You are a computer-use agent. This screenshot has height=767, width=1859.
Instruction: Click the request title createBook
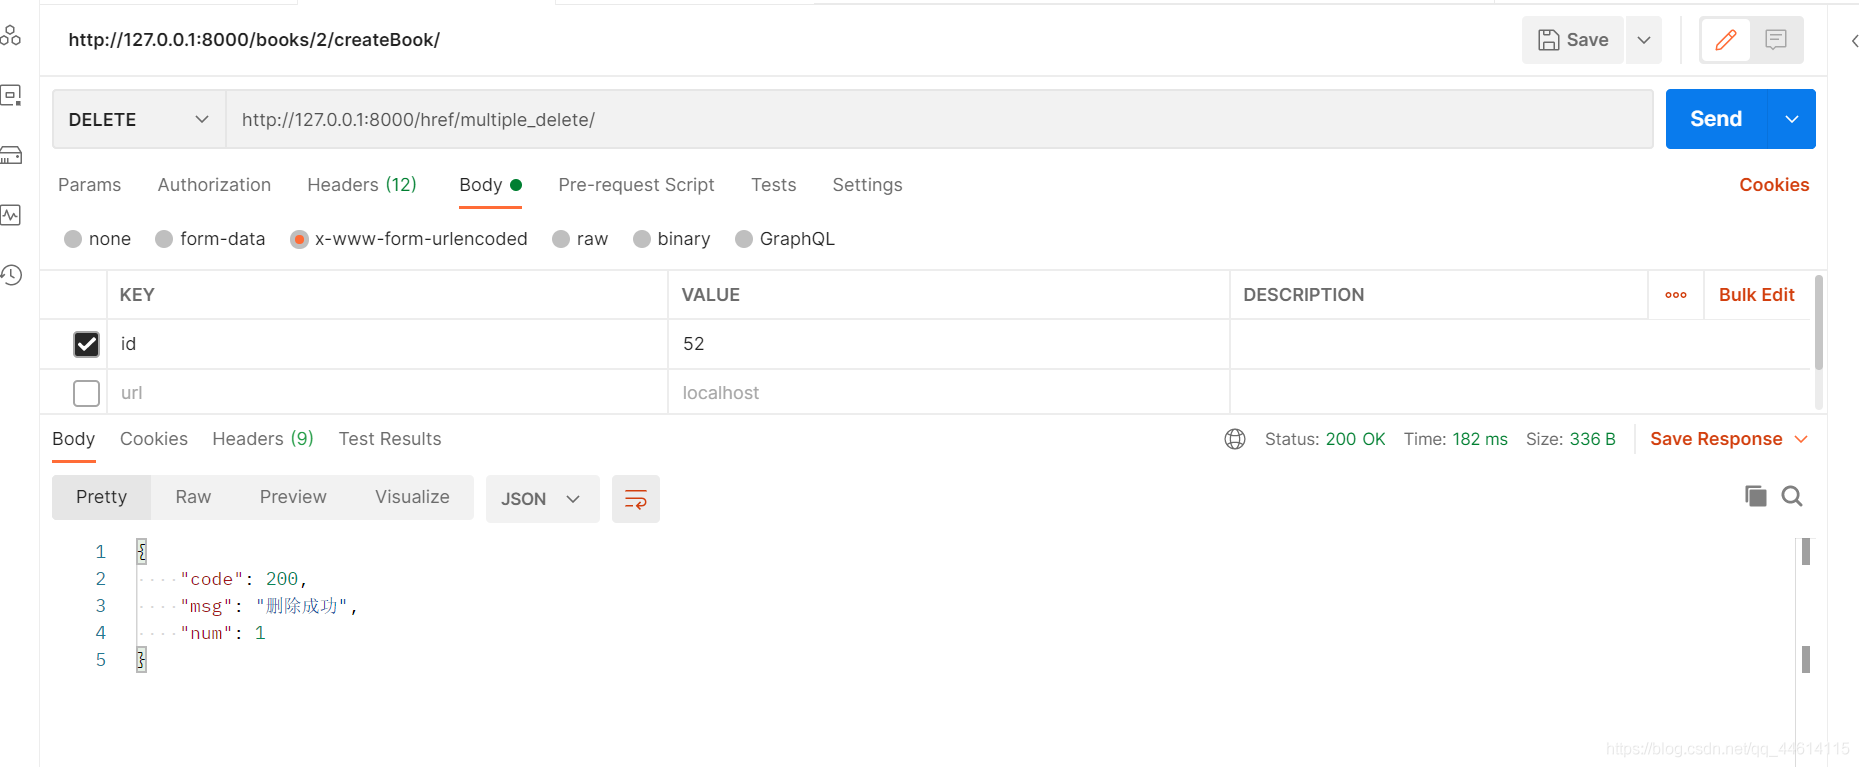pos(254,40)
